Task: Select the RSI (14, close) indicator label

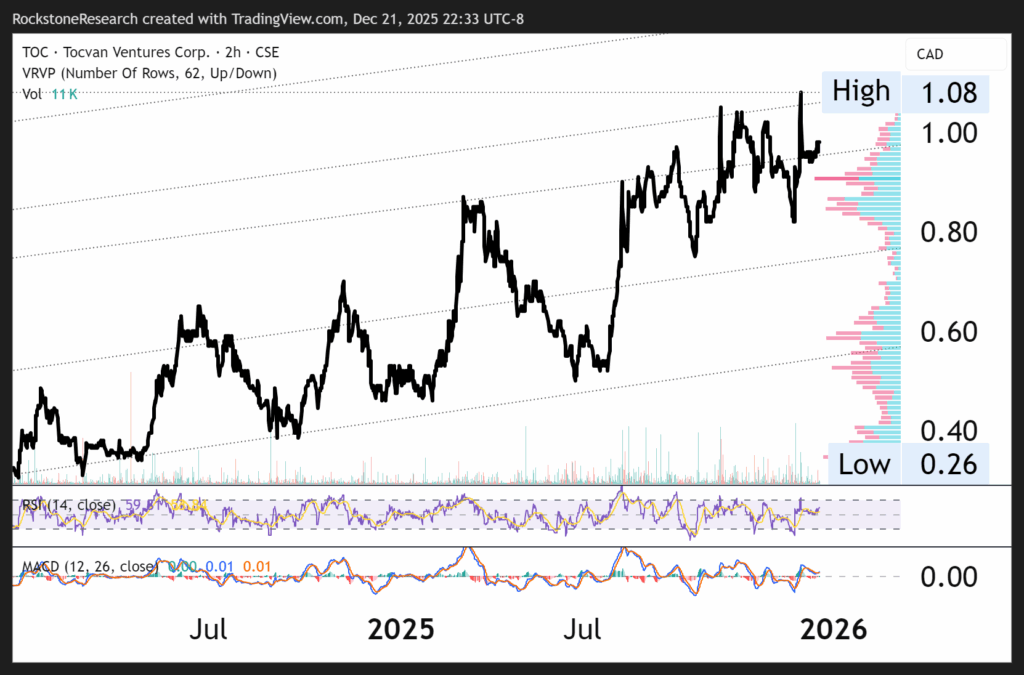Action: click(68, 506)
